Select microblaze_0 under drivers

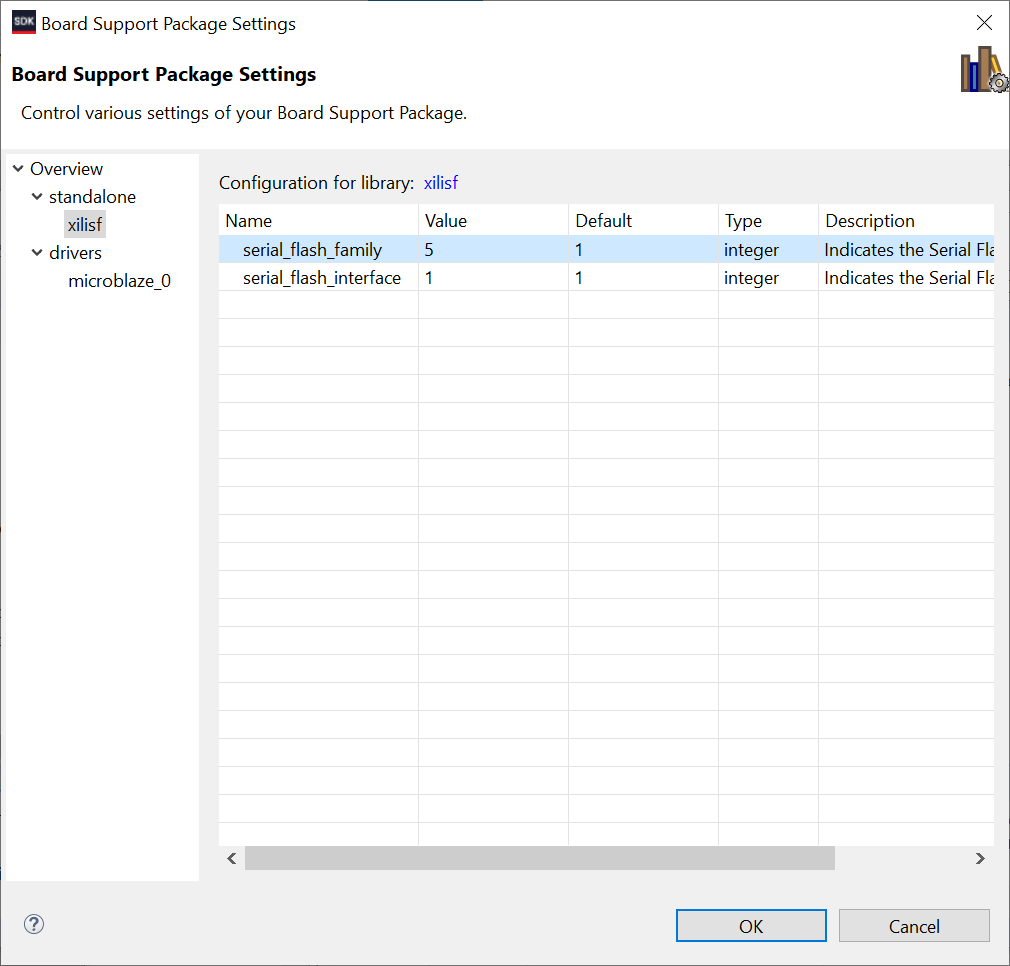[x=119, y=281]
